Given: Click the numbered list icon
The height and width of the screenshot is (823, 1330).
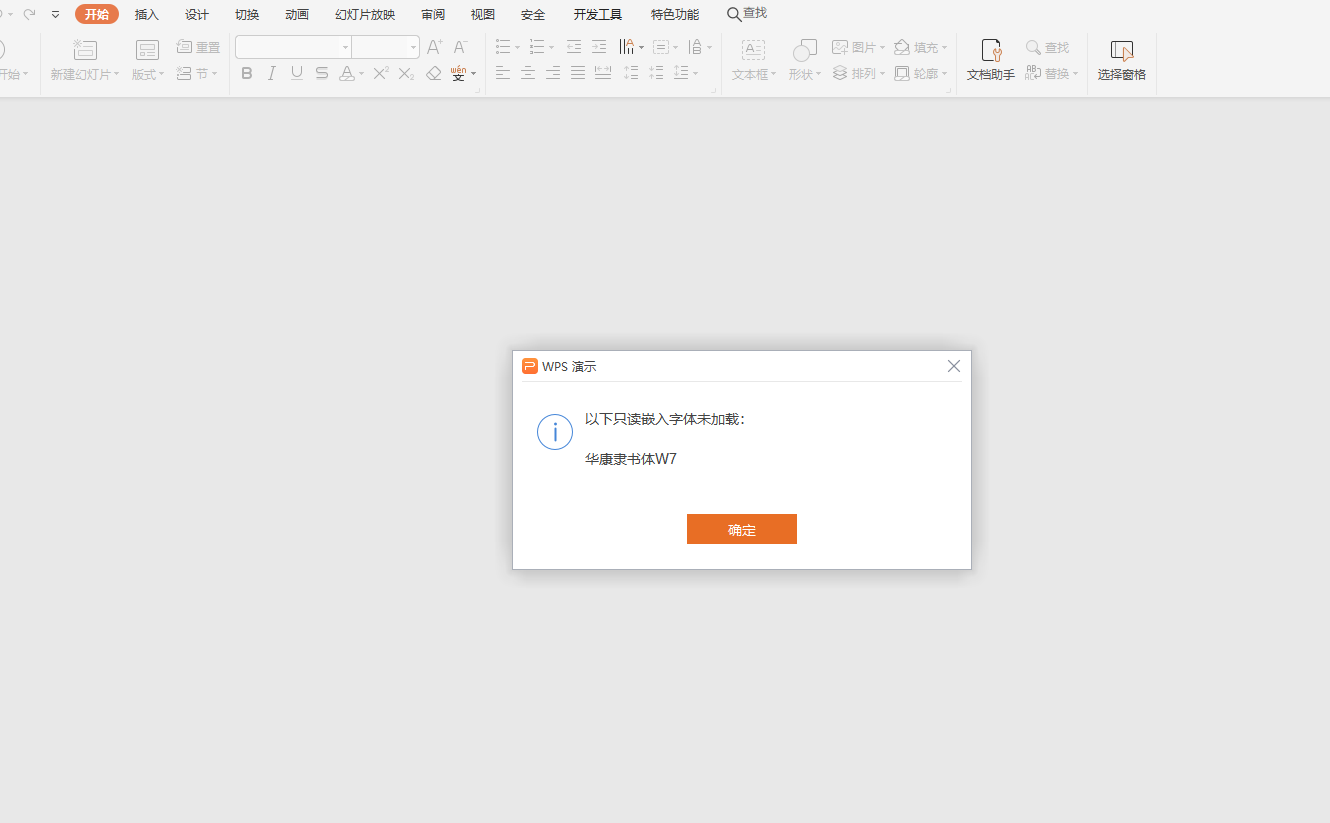Looking at the screenshot, I should (537, 47).
